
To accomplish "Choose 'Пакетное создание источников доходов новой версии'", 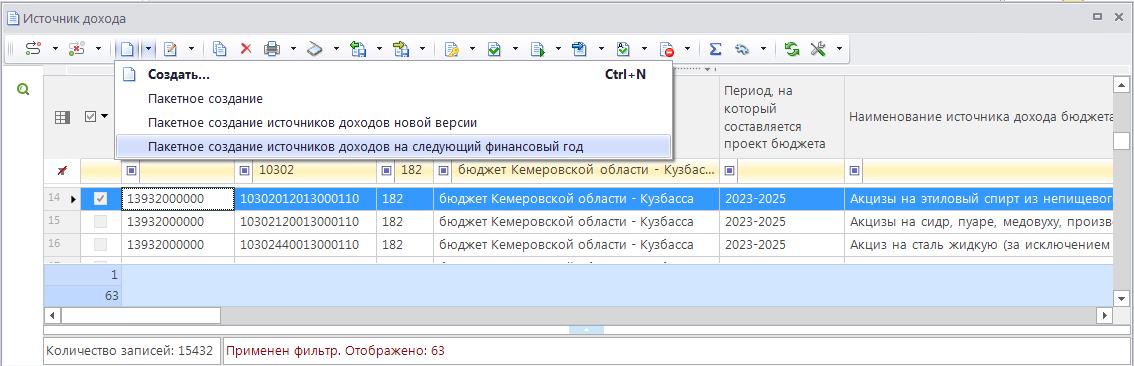I will [x=394, y=123].
